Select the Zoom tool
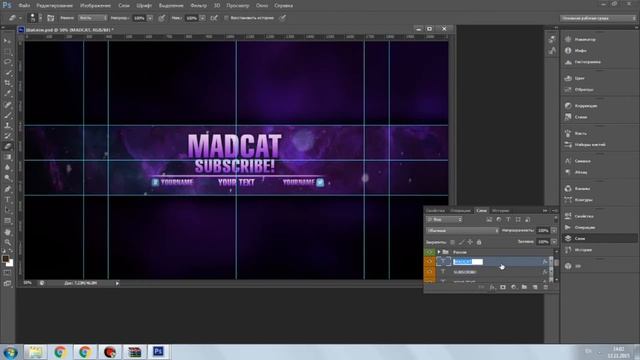 (x=7, y=242)
